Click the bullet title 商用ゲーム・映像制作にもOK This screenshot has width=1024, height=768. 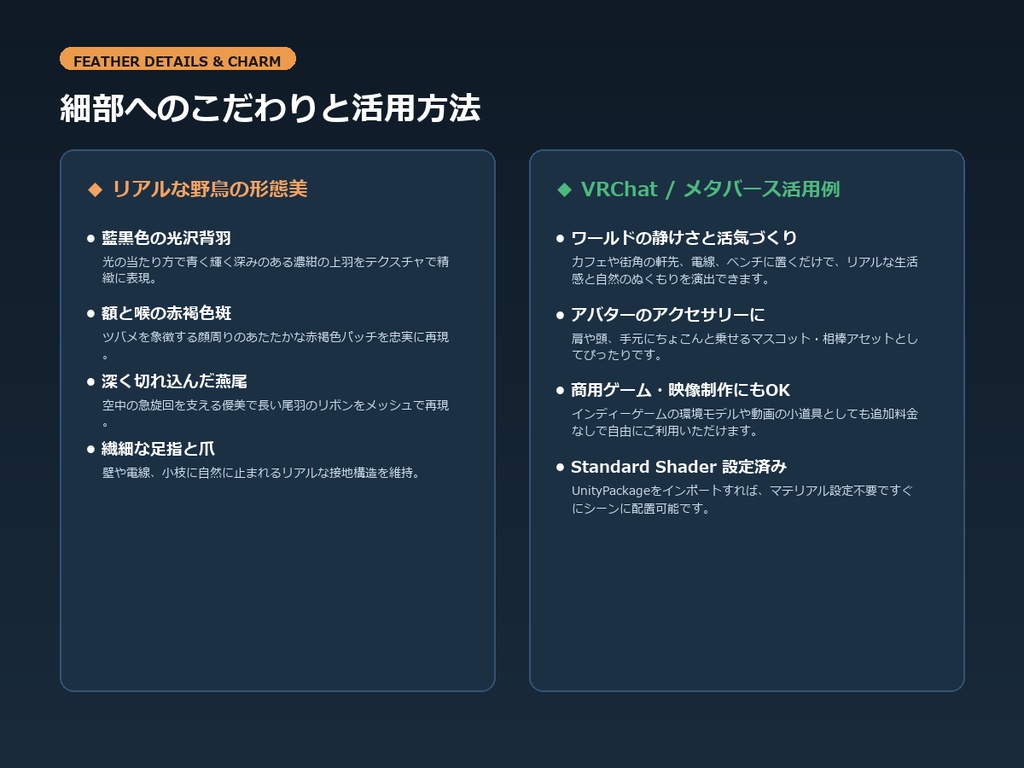click(x=680, y=391)
